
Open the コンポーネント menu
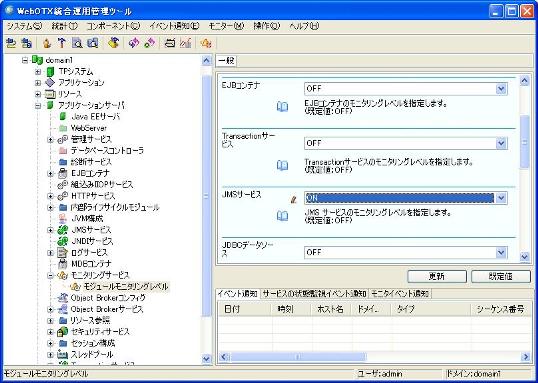pos(113,26)
